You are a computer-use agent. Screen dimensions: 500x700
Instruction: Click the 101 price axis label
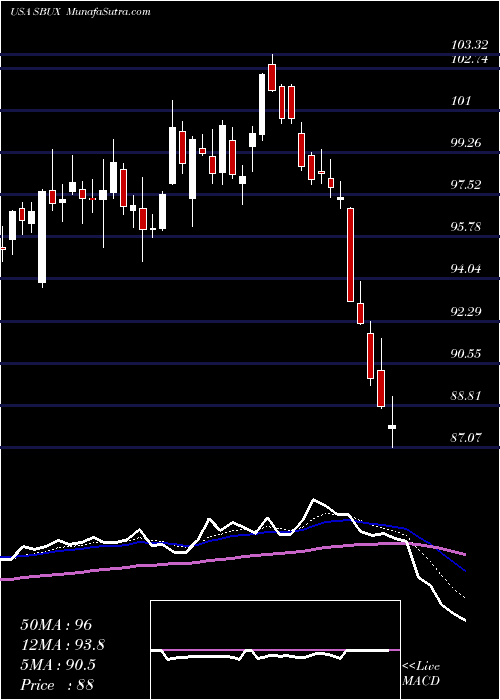coord(461,100)
